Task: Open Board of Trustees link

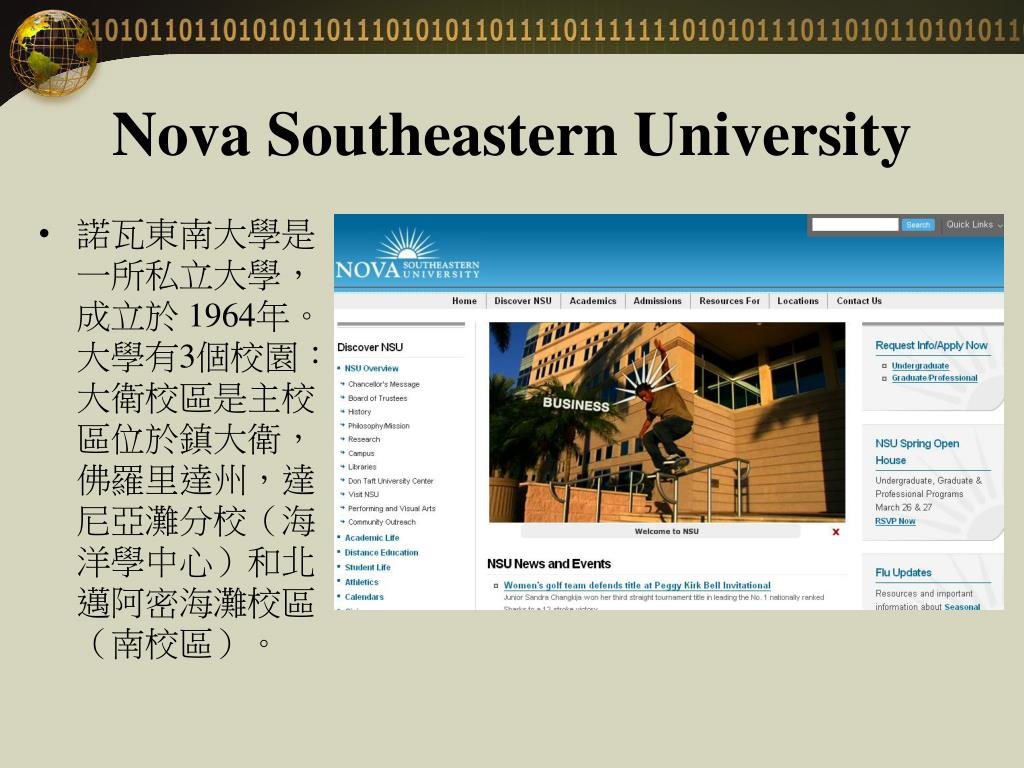Action: (377, 398)
